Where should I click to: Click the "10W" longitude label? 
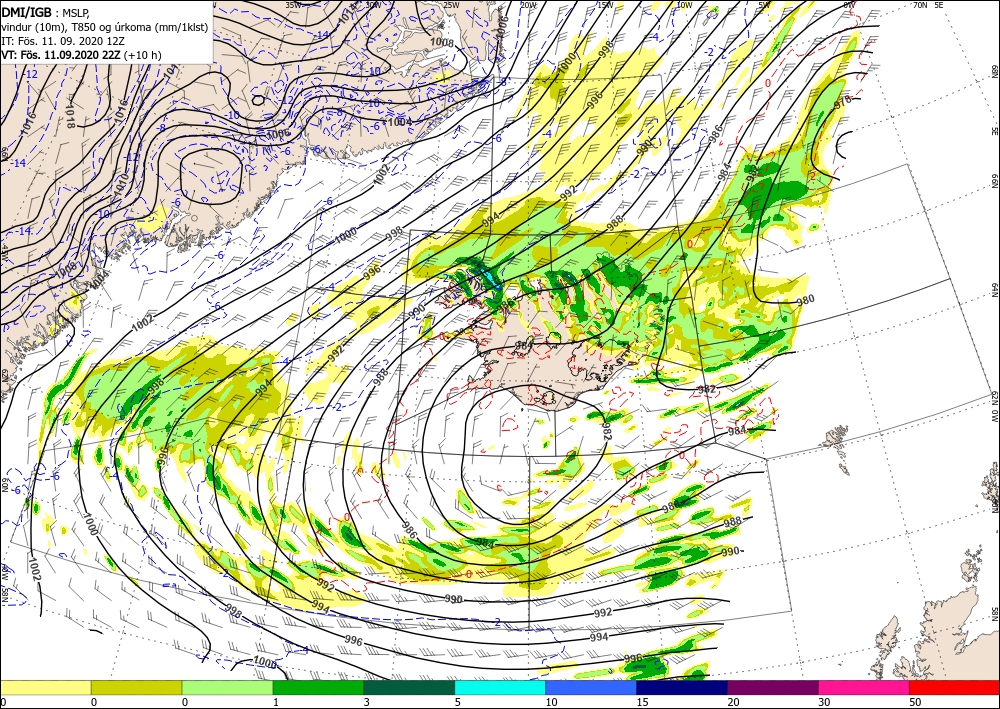coord(684,5)
